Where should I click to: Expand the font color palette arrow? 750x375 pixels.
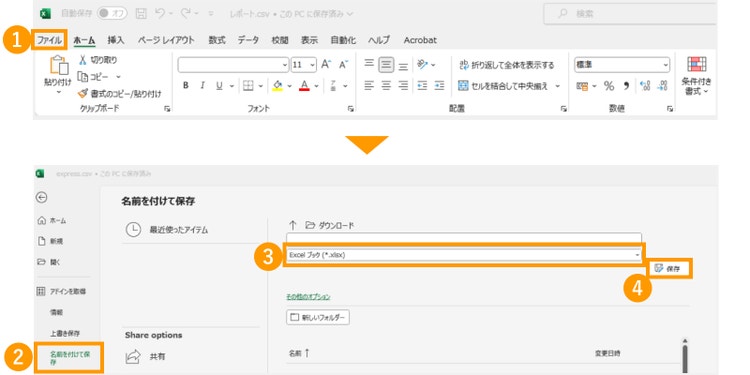tap(316, 86)
